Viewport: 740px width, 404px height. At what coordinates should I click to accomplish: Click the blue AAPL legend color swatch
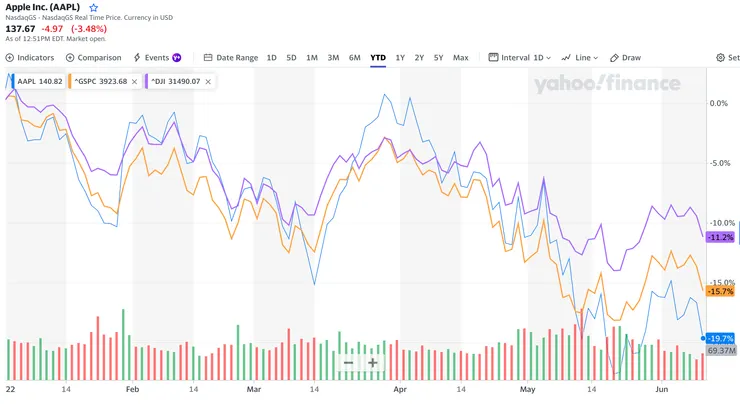pyautogui.click(x=12, y=81)
